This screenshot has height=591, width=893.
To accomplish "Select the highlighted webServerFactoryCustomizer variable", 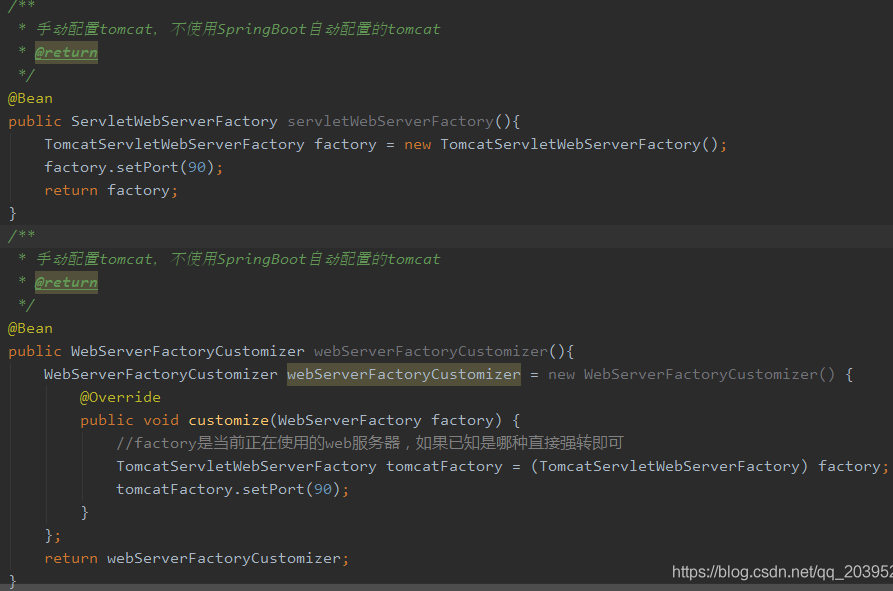I will click(404, 374).
